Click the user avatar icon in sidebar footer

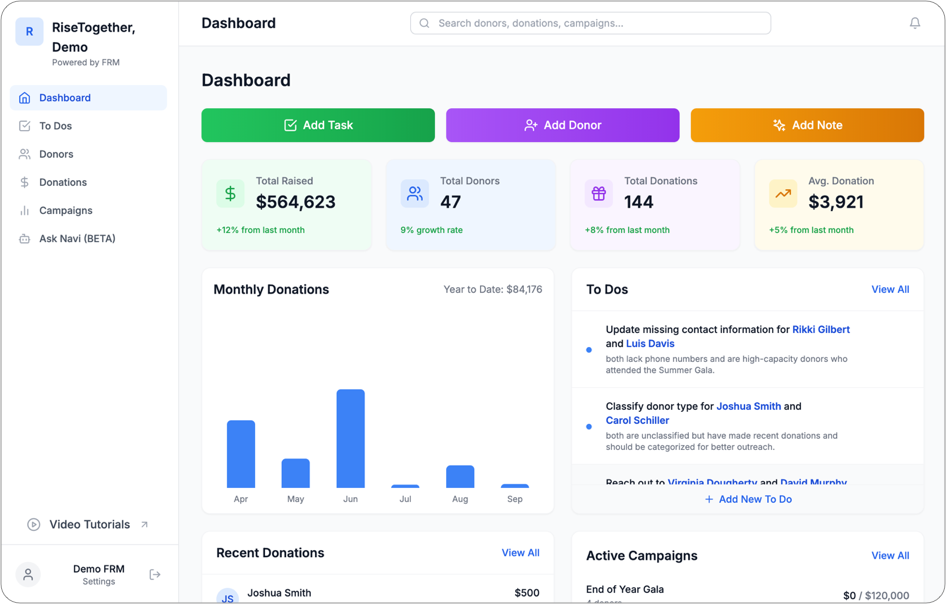coord(28,575)
